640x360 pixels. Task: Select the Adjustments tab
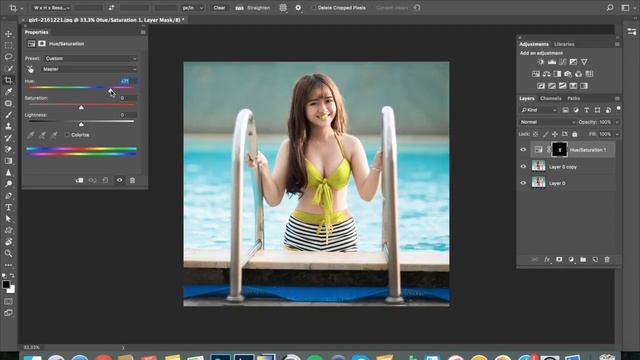tap(534, 44)
